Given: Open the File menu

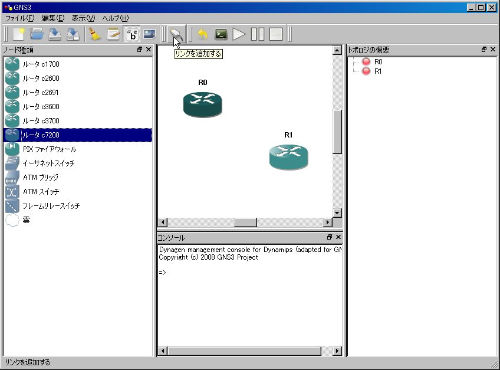Looking at the screenshot, I should pyautogui.click(x=20, y=18).
